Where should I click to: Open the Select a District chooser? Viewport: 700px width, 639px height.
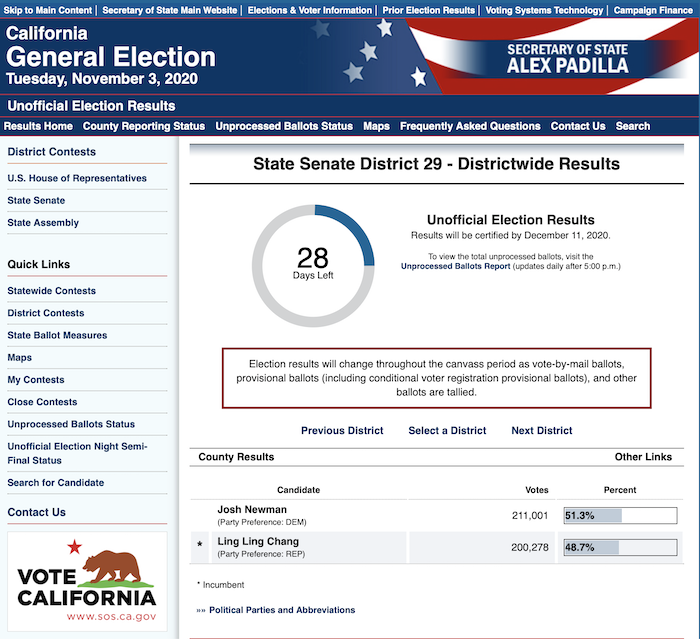[447, 430]
